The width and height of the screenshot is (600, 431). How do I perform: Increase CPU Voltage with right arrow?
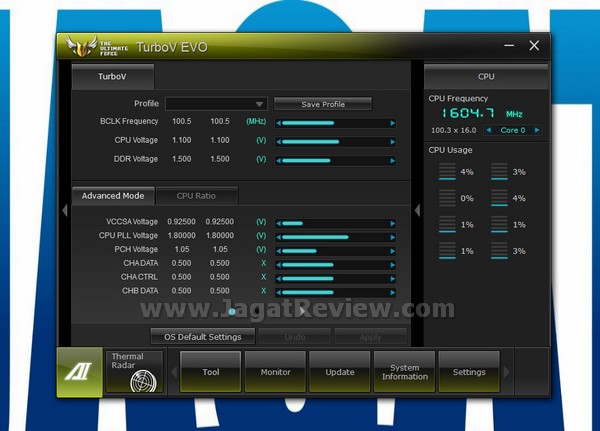point(392,142)
